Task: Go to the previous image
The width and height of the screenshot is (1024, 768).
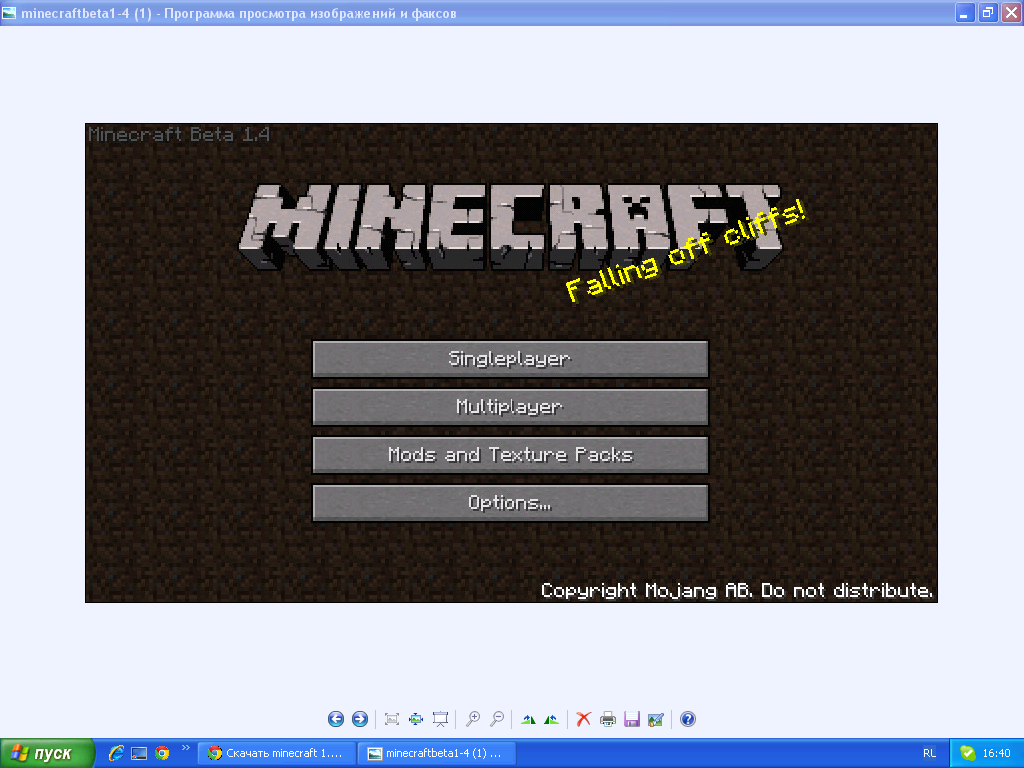Action: (336, 719)
